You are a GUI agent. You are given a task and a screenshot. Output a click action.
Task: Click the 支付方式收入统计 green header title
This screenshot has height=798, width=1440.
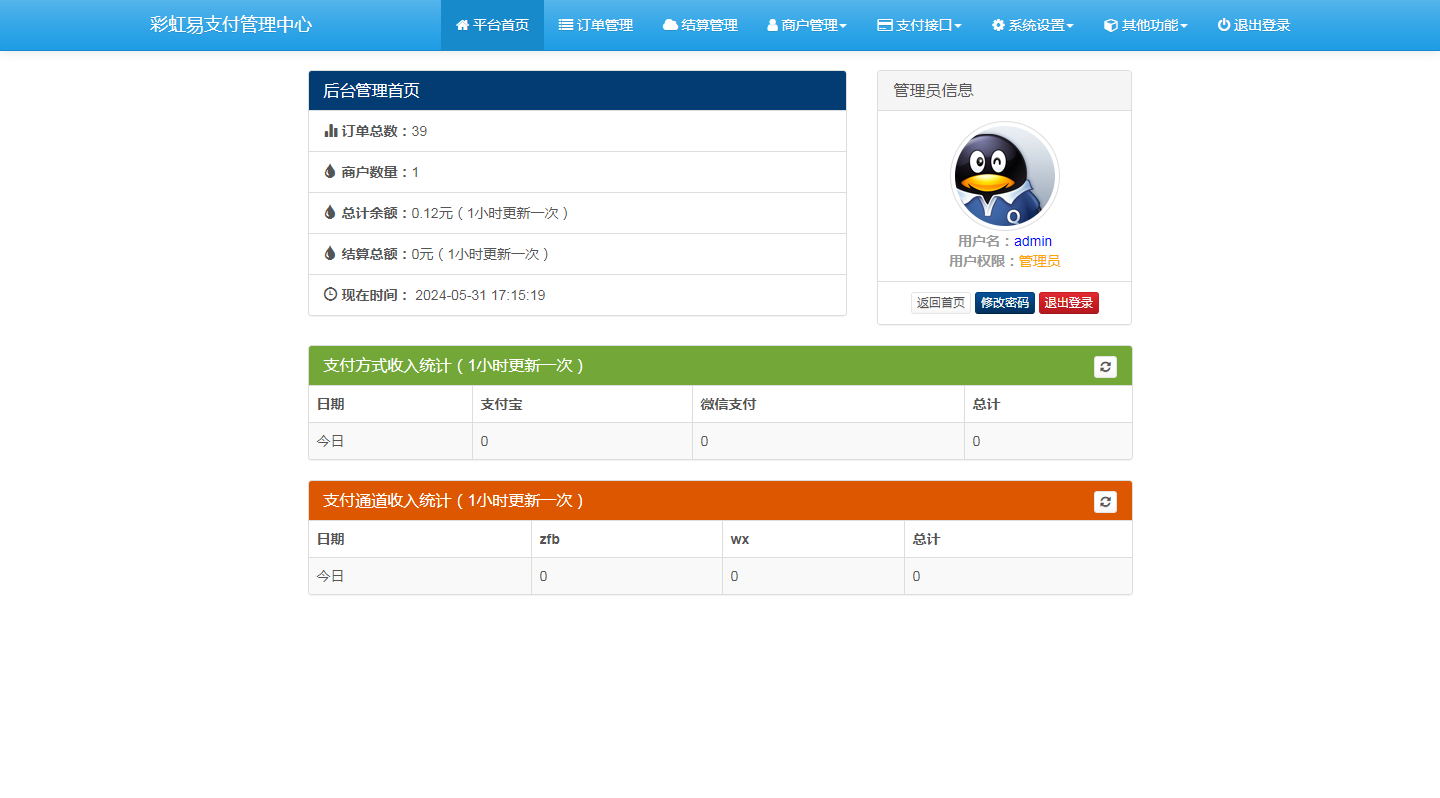pos(453,366)
